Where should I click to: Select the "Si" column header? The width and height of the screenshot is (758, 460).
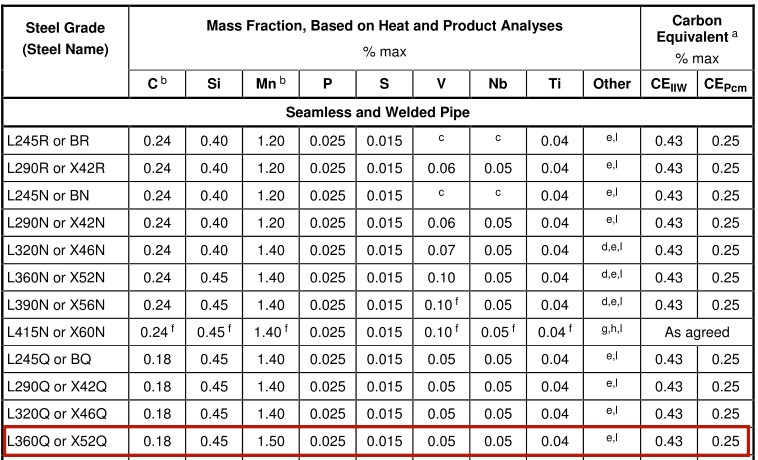(x=213, y=85)
